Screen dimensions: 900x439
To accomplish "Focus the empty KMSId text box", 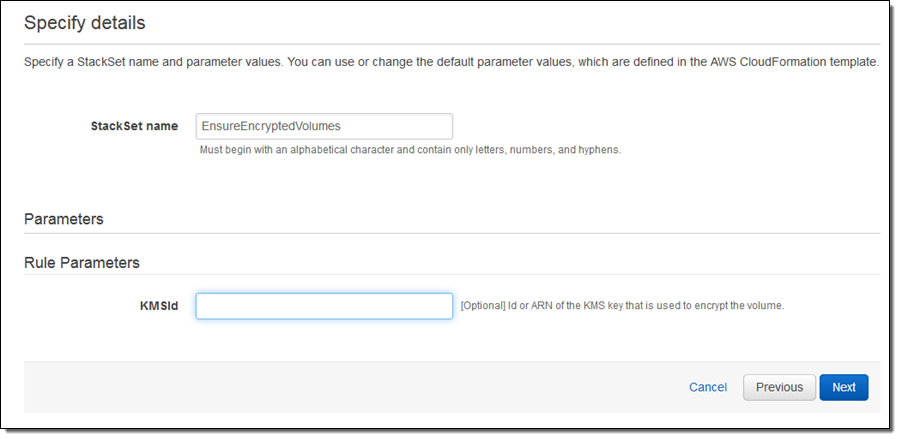I will (x=323, y=306).
